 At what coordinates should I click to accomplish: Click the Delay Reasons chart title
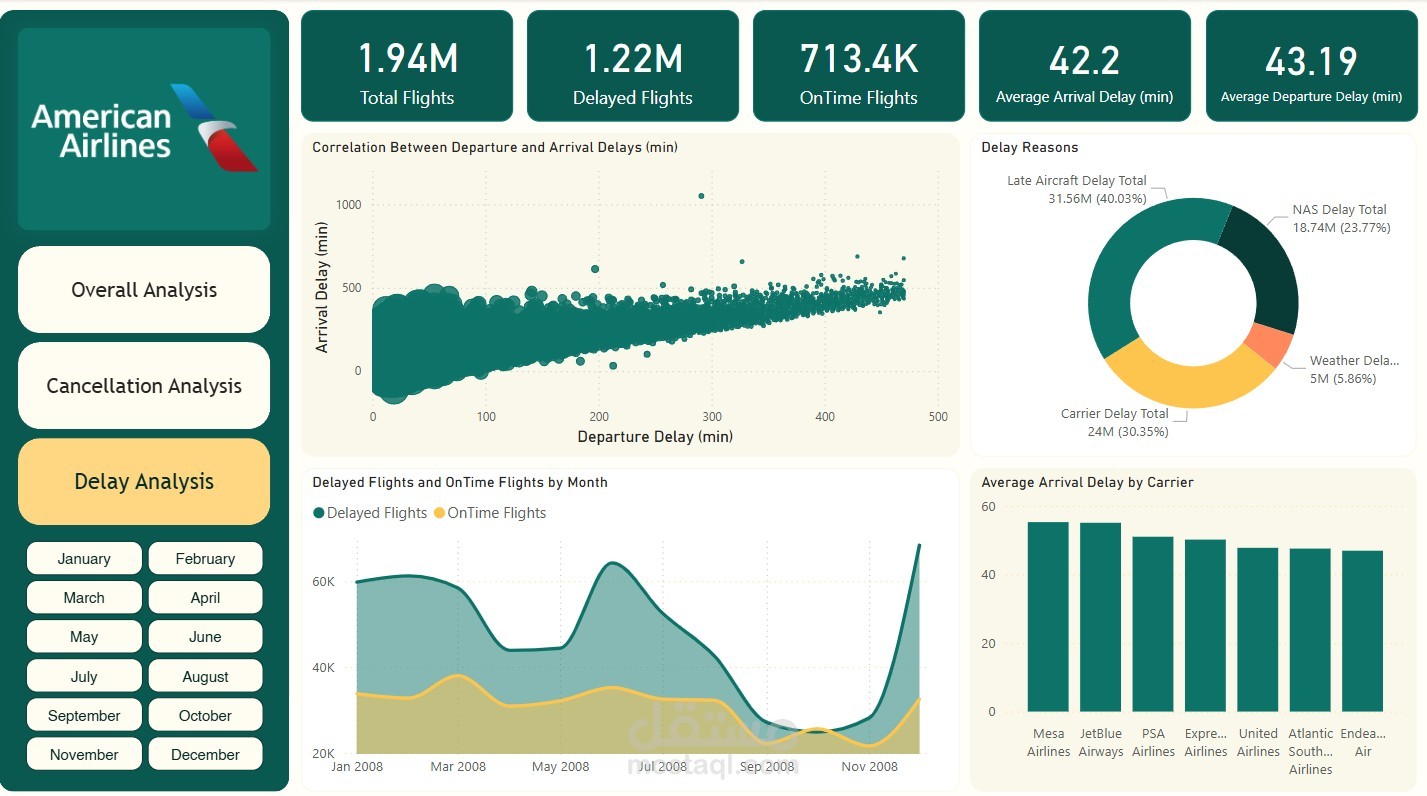1030,147
